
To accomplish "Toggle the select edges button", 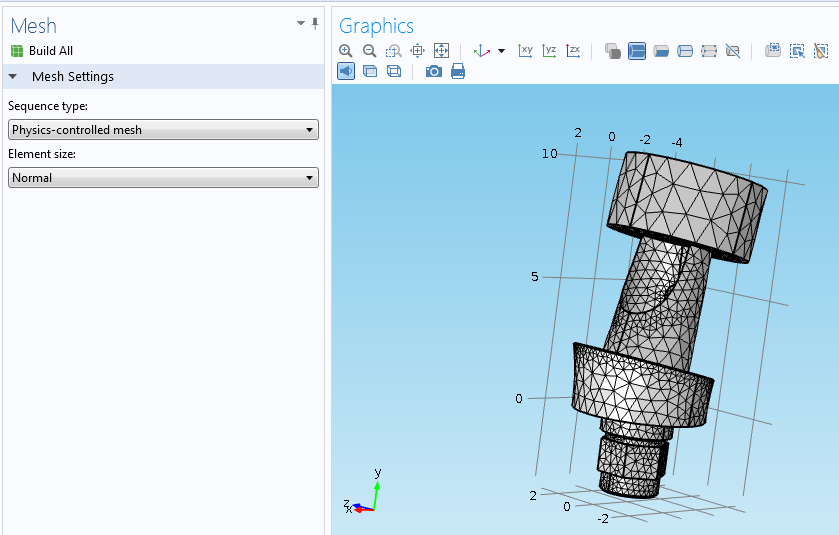I will pyautogui.click(x=685, y=51).
